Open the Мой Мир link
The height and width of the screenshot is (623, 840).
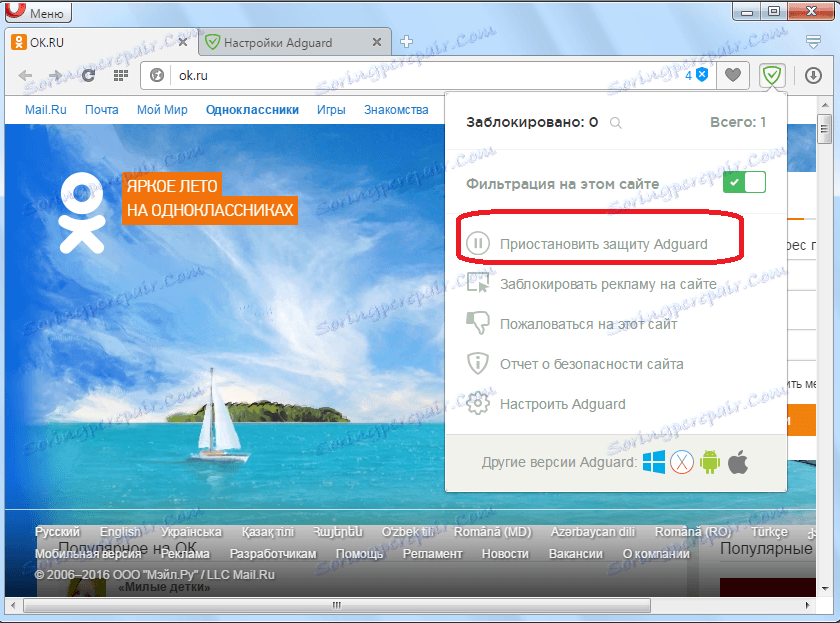pos(162,110)
